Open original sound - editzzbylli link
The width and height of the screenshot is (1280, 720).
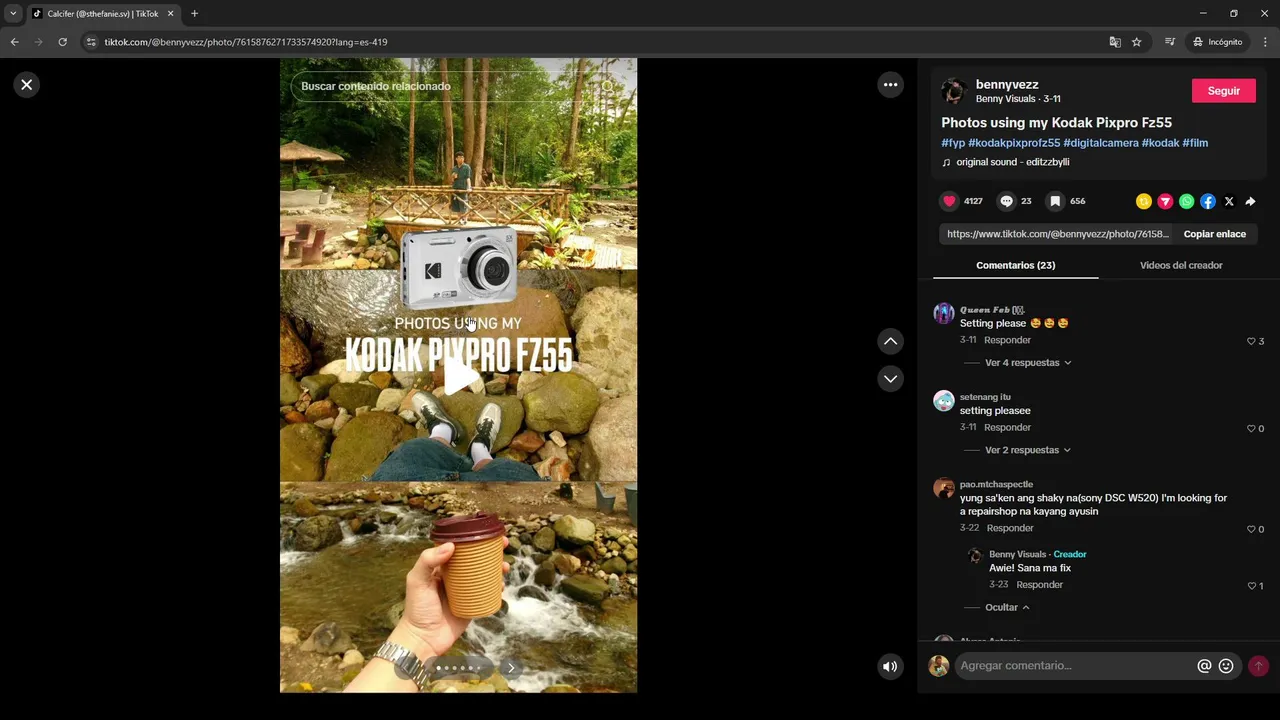1012,162
